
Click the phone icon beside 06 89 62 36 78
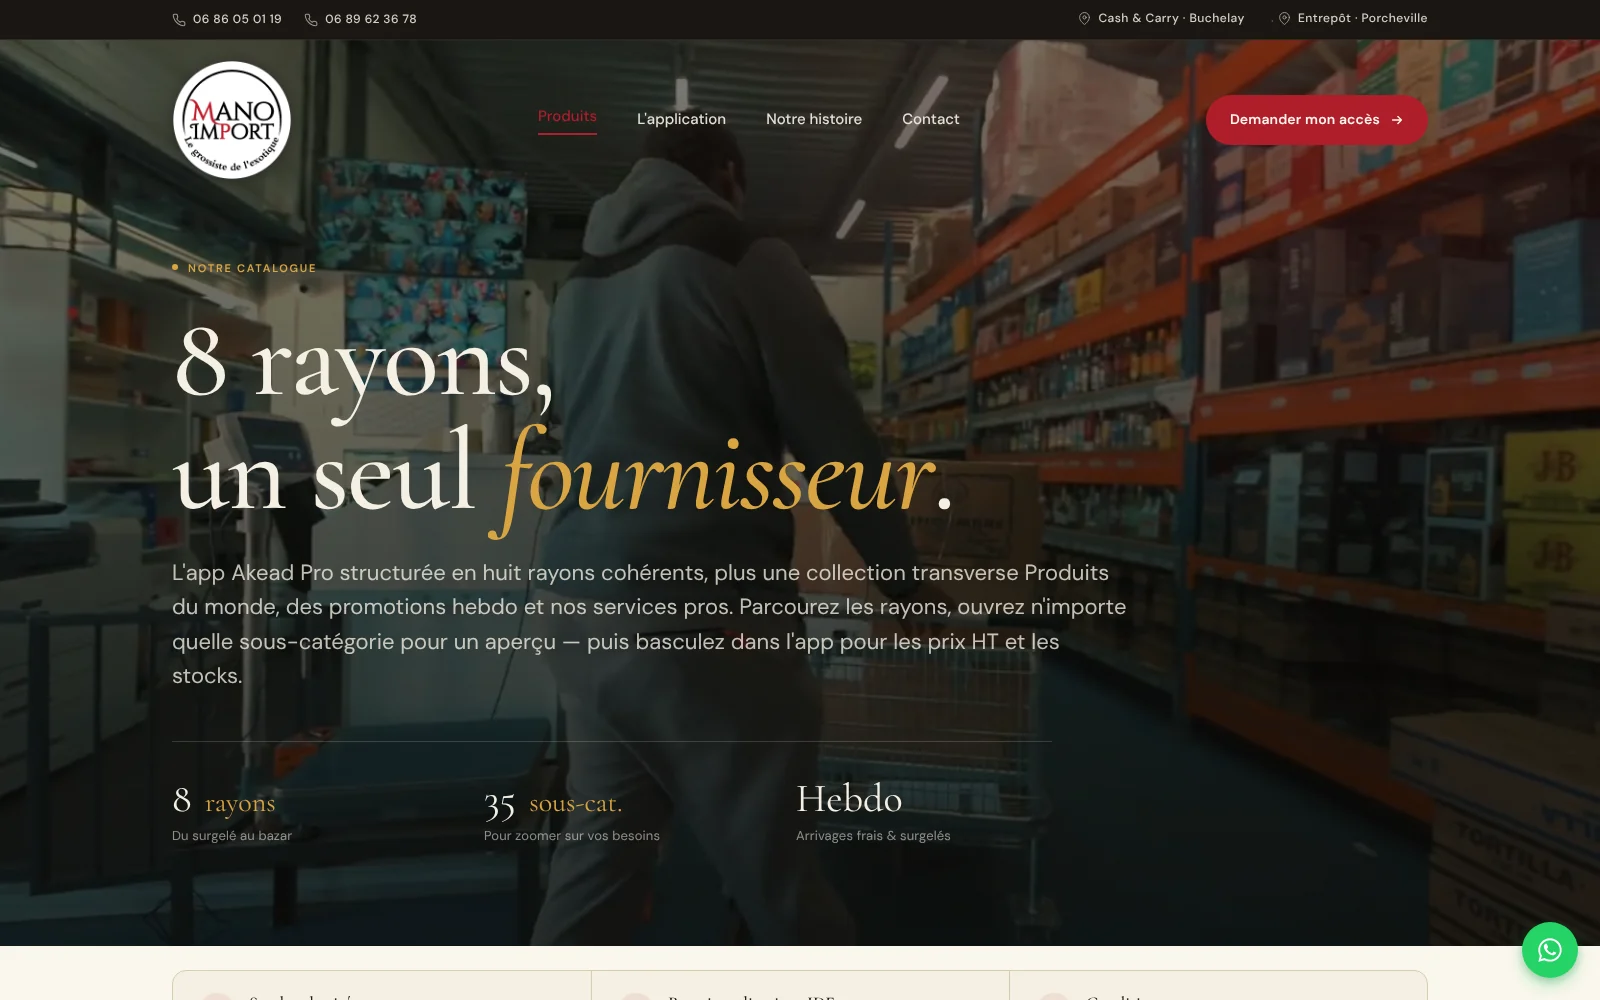311,19
